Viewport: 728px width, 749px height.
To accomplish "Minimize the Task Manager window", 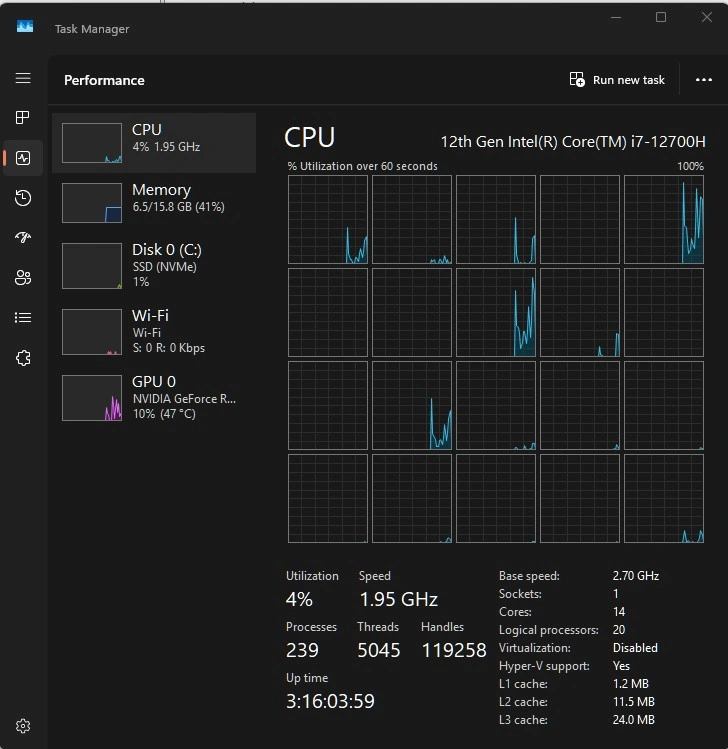I will pyautogui.click(x=616, y=18).
